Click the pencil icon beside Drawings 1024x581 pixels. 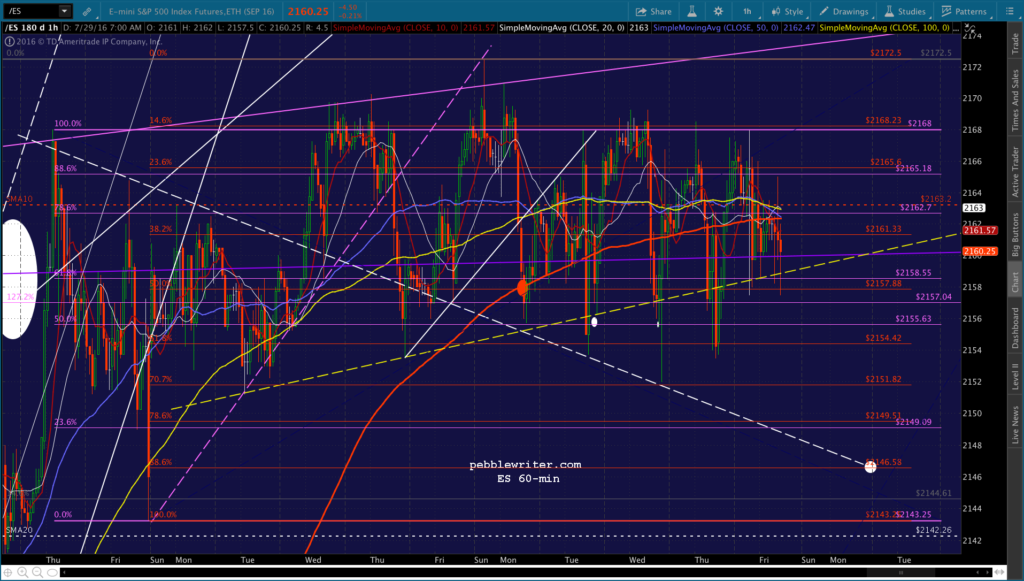[x=824, y=11]
